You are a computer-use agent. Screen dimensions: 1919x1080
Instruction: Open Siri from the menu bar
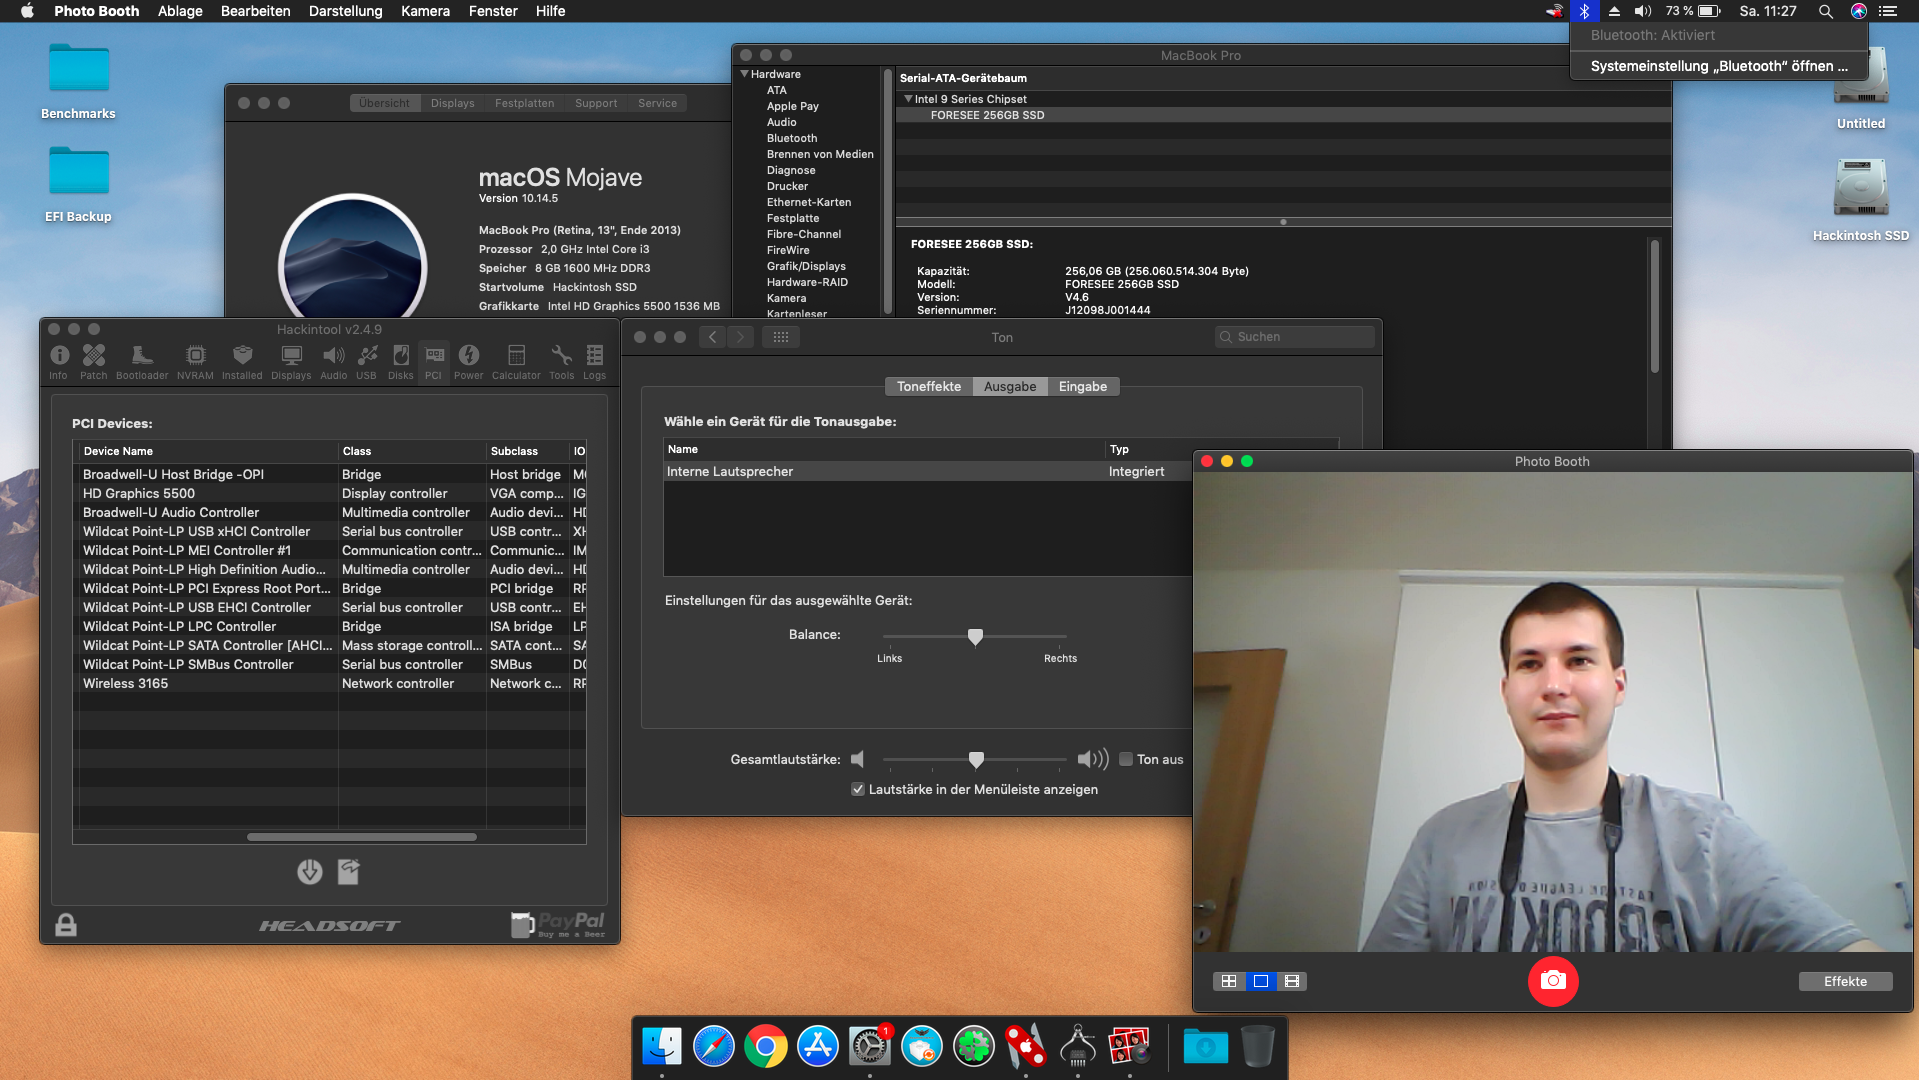(1859, 11)
